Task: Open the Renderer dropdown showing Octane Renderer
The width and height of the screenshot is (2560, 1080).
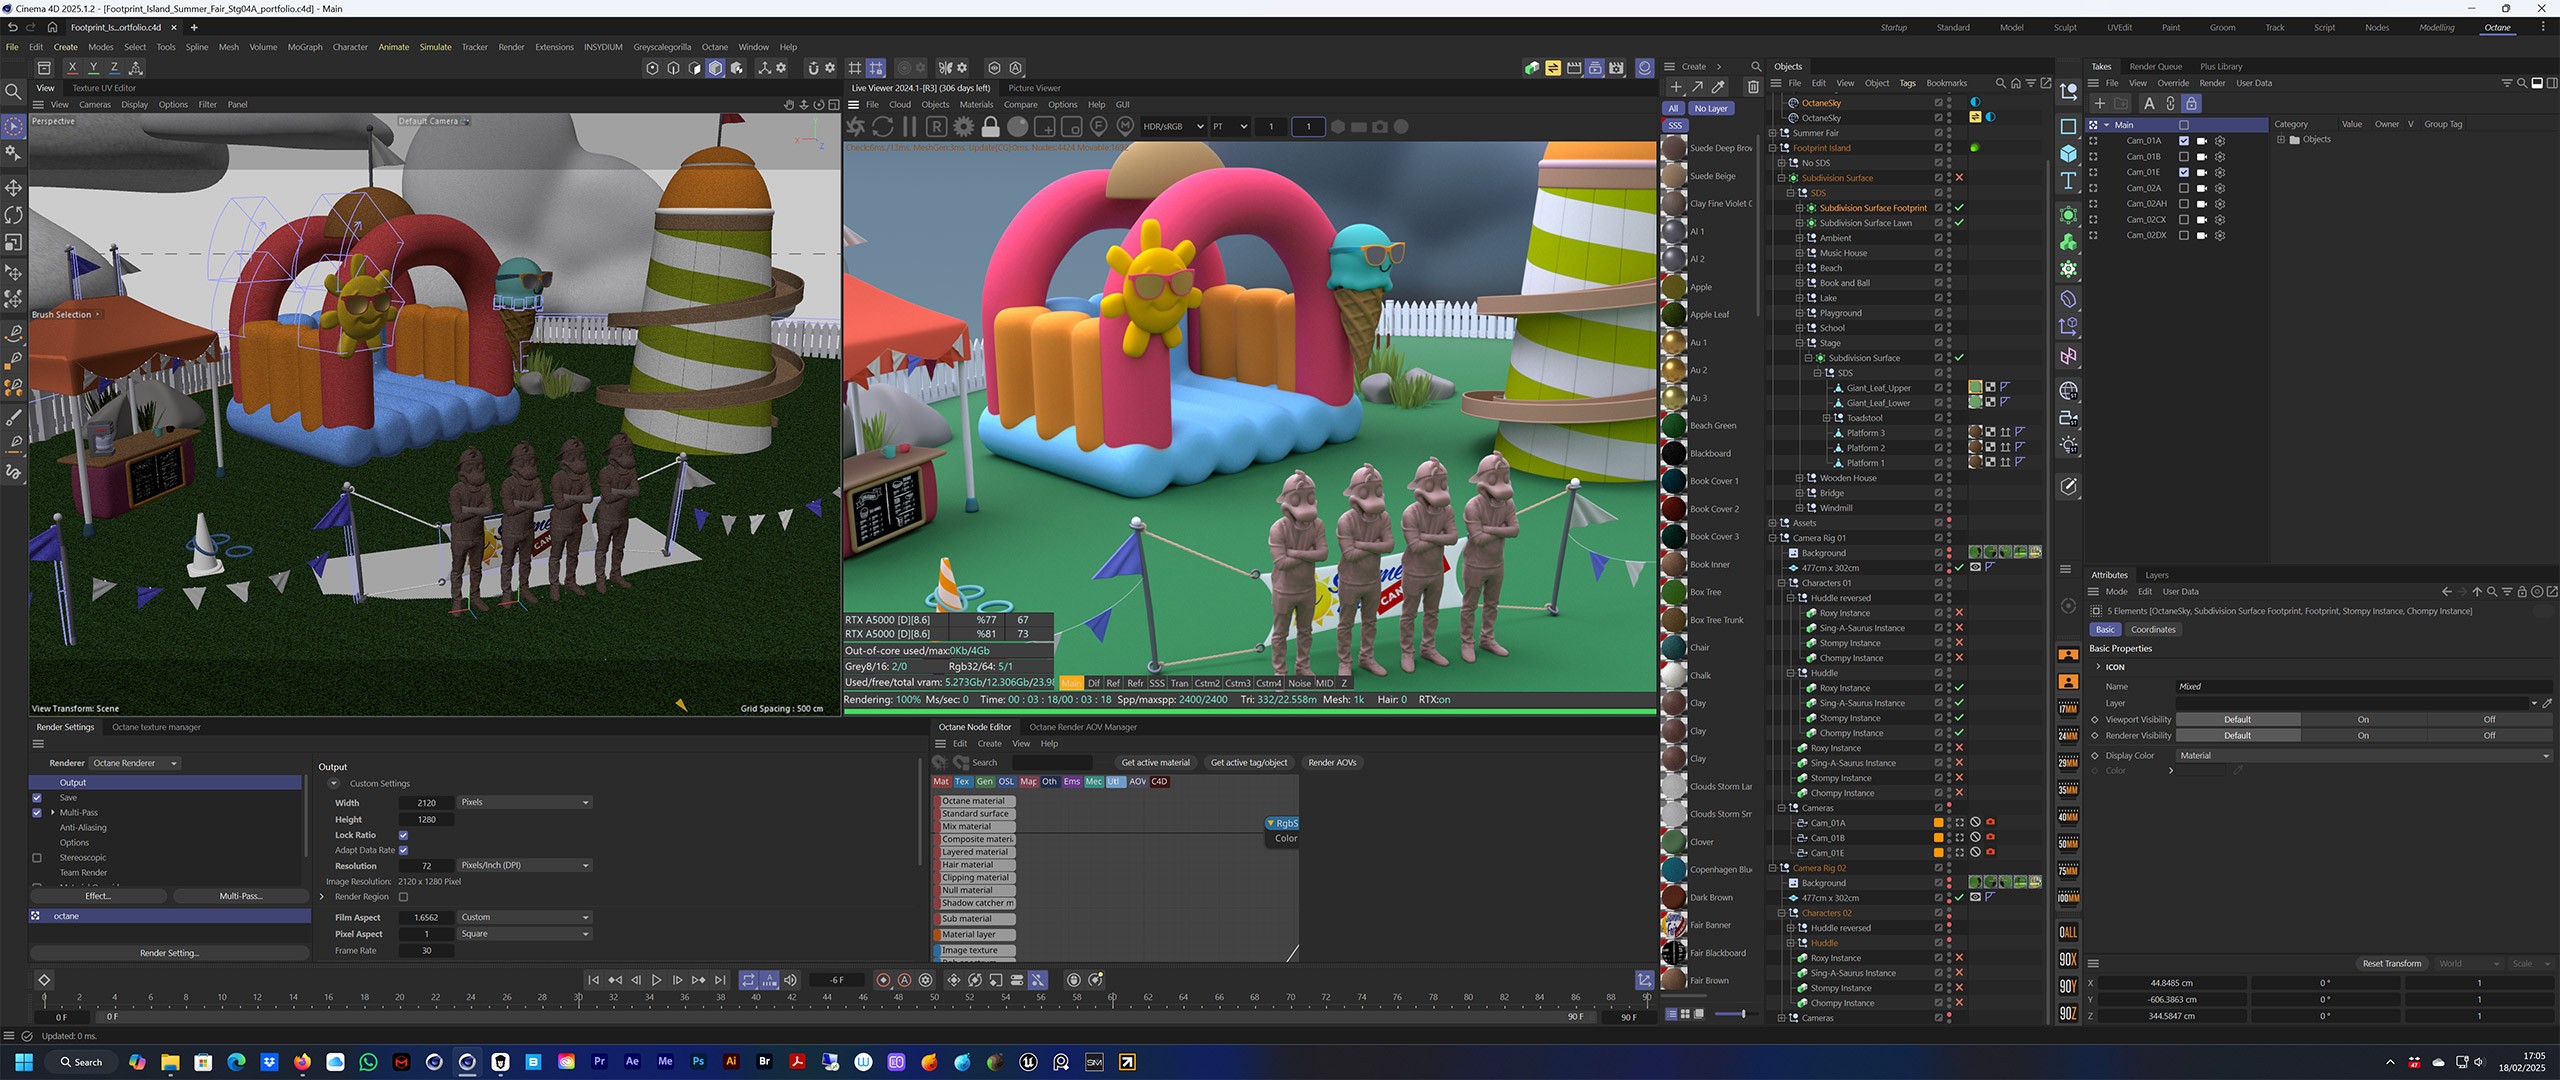Action: 135,763
